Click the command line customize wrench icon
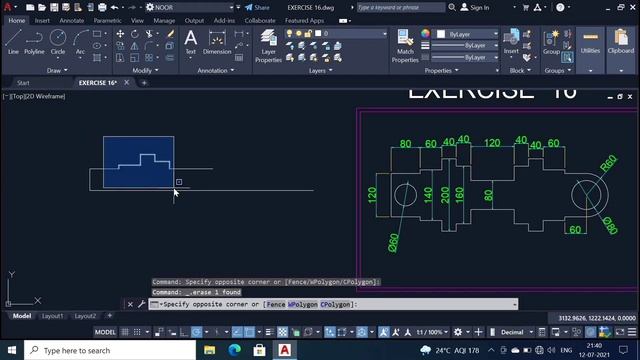 141,304
